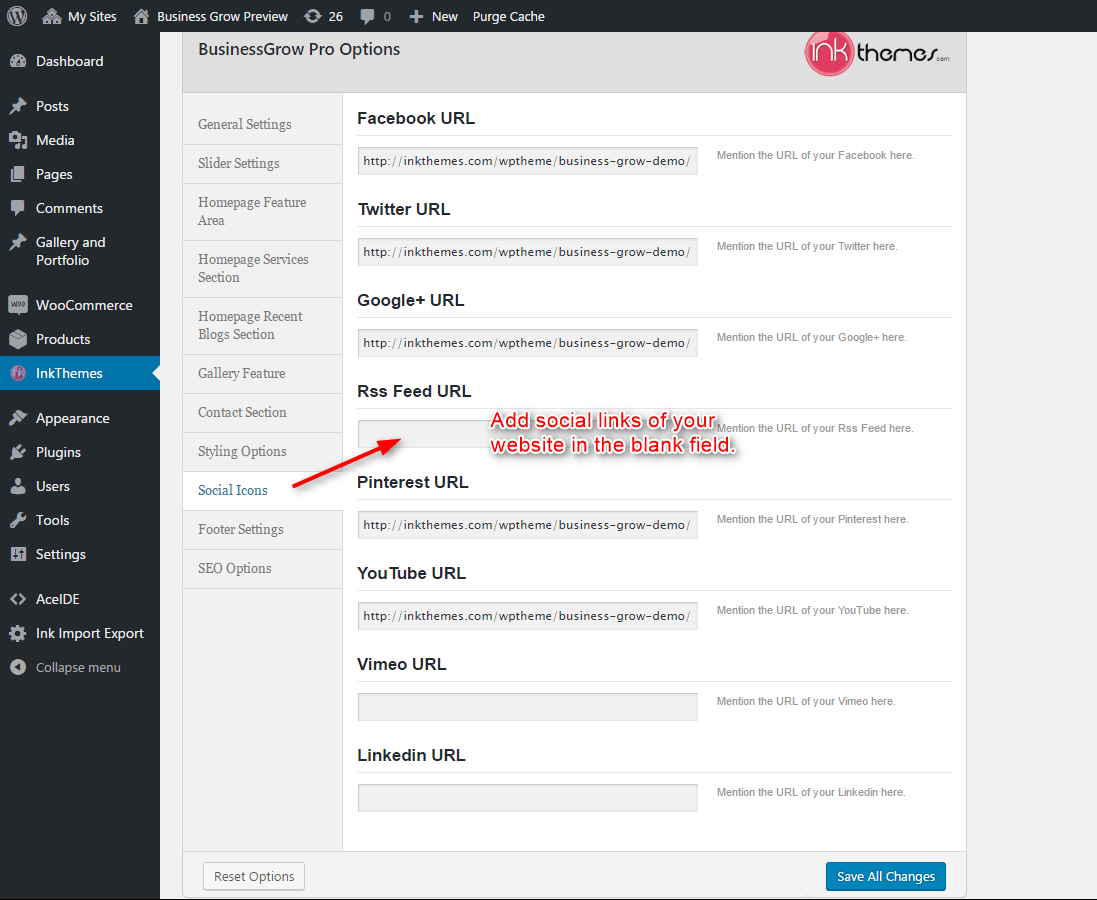1097x900 pixels.
Task: Open WooCommerce menu label
Action: (84, 305)
